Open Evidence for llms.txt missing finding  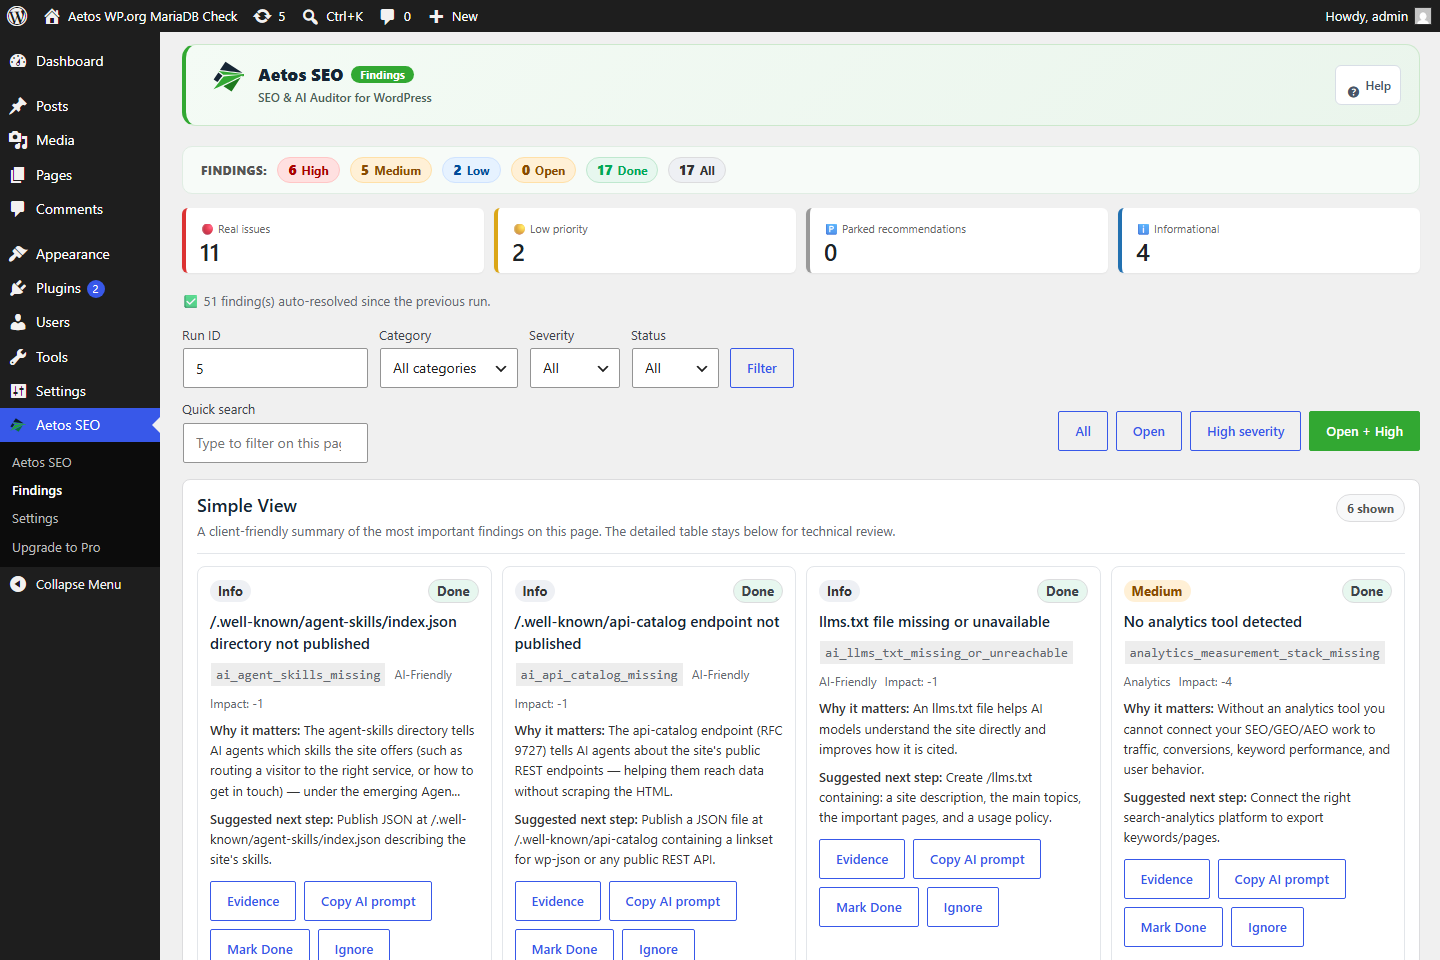[x=862, y=859]
